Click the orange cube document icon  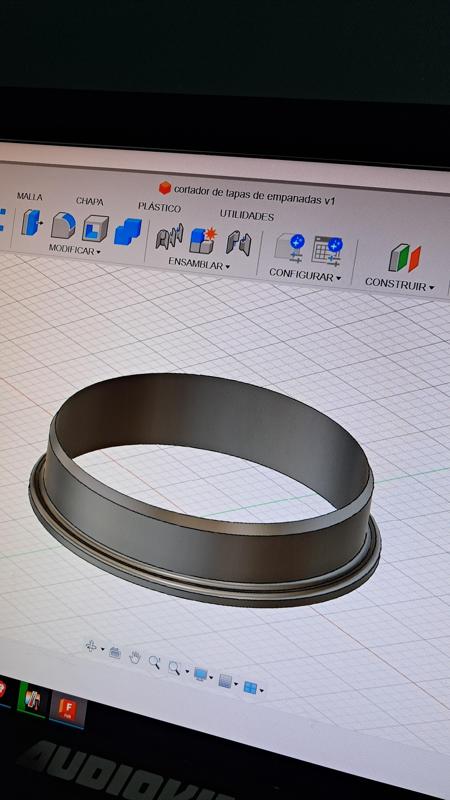[164, 188]
